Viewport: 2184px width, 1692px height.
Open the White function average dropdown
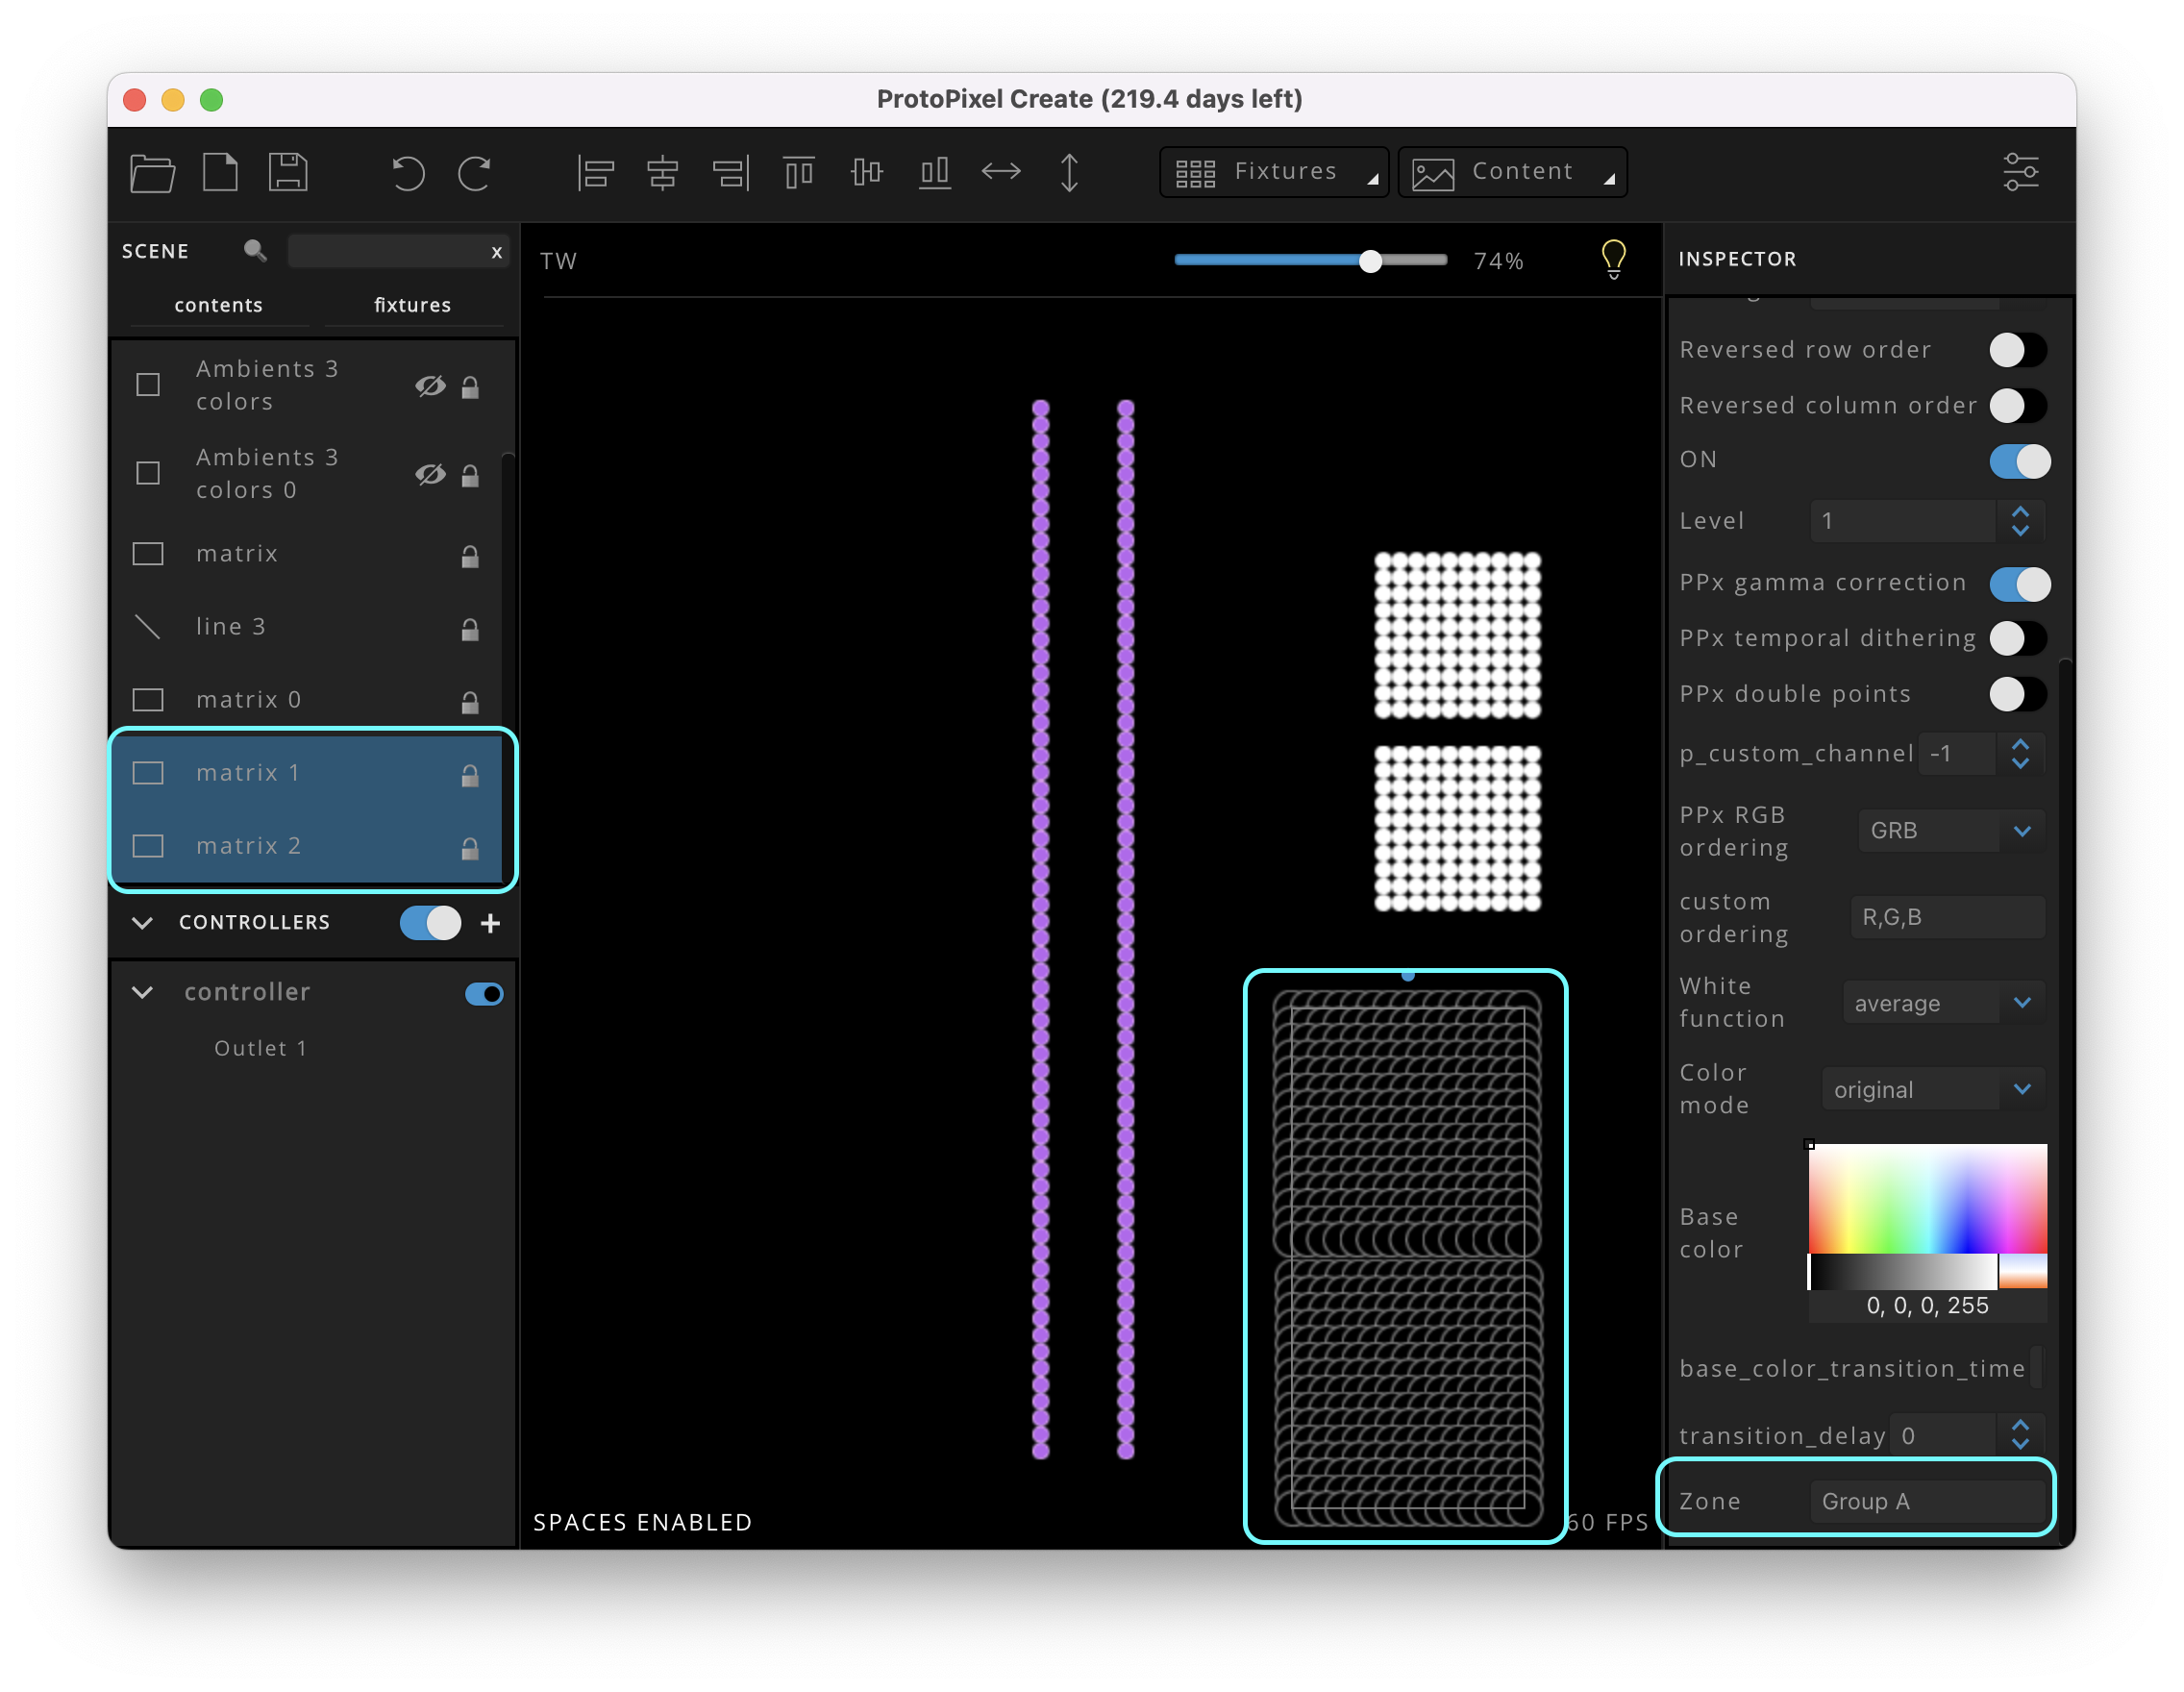pos(1942,1003)
